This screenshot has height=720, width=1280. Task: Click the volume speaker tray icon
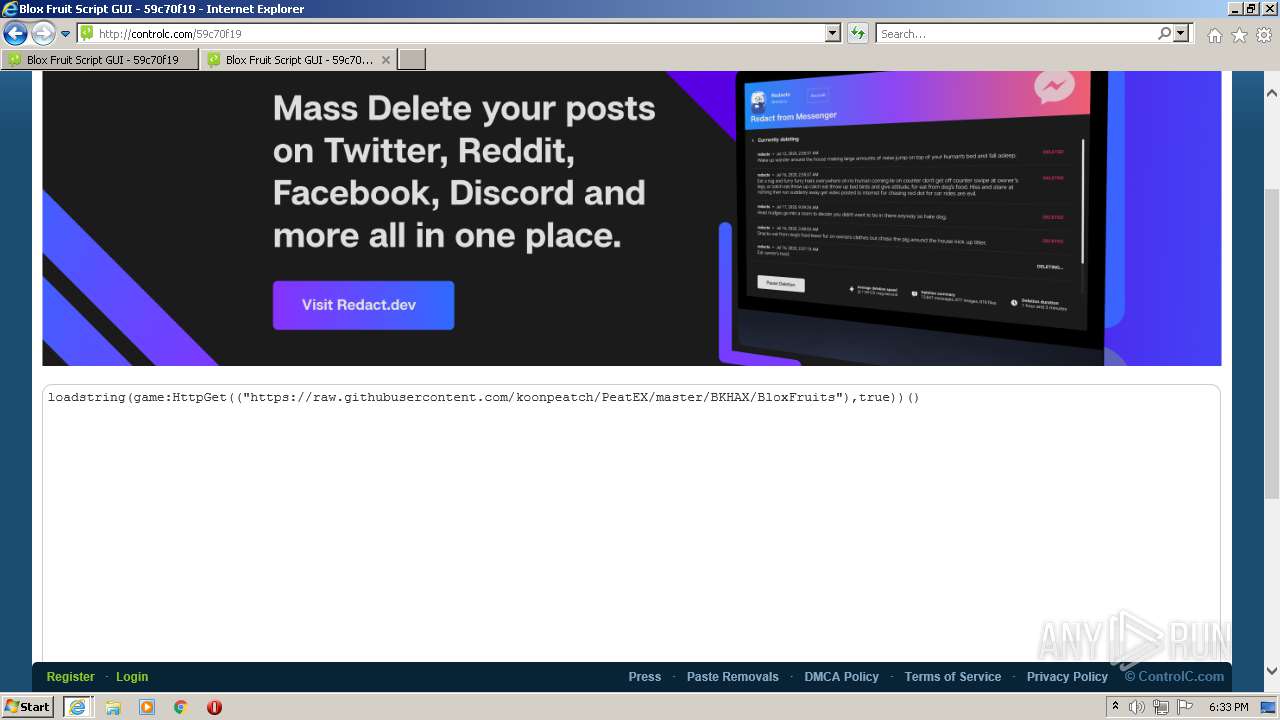tap(1137, 707)
